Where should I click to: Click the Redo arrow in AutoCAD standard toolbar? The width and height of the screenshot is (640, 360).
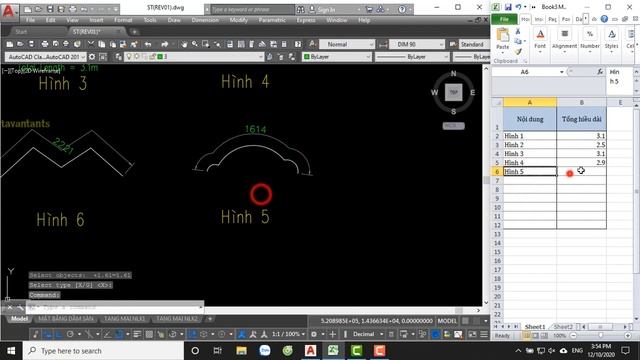coord(164,44)
